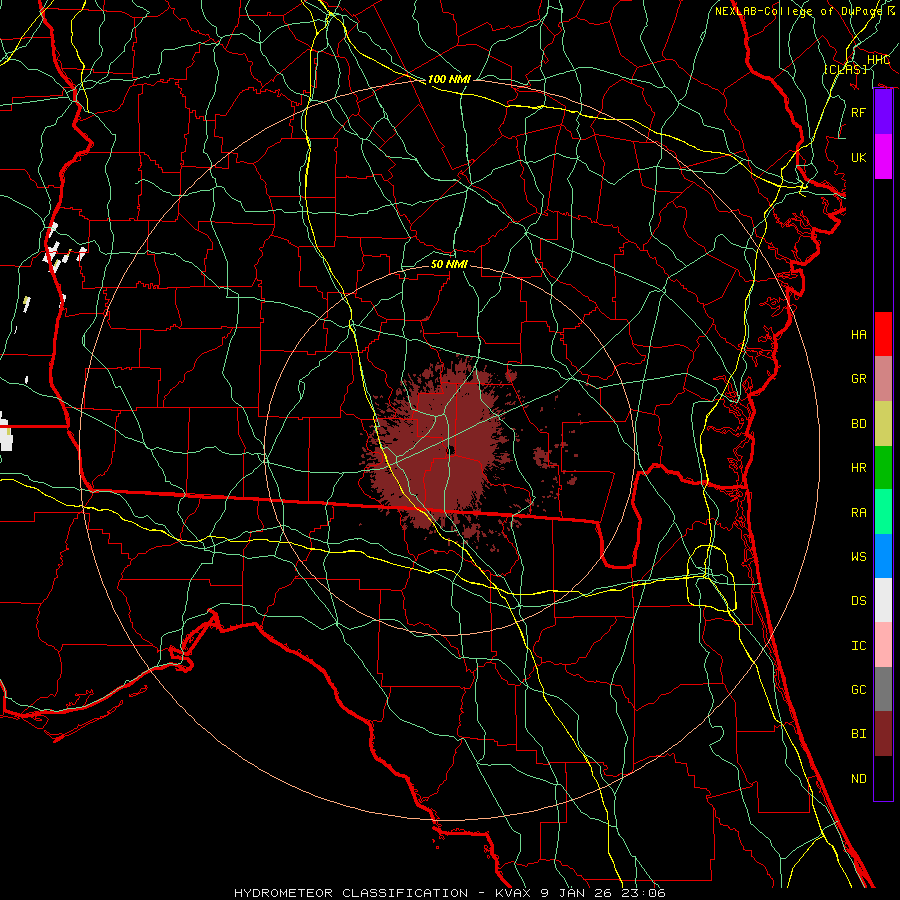900x900 pixels.
Task: Click the "100 NMI" range ring label
Action: (x=449, y=79)
